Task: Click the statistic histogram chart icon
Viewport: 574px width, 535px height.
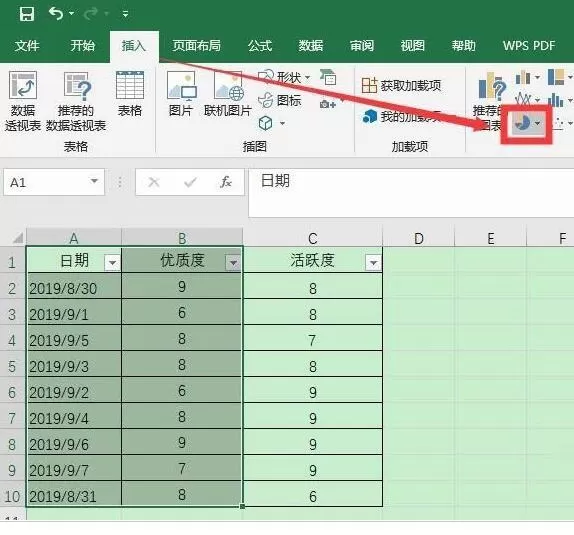Action: point(556,100)
